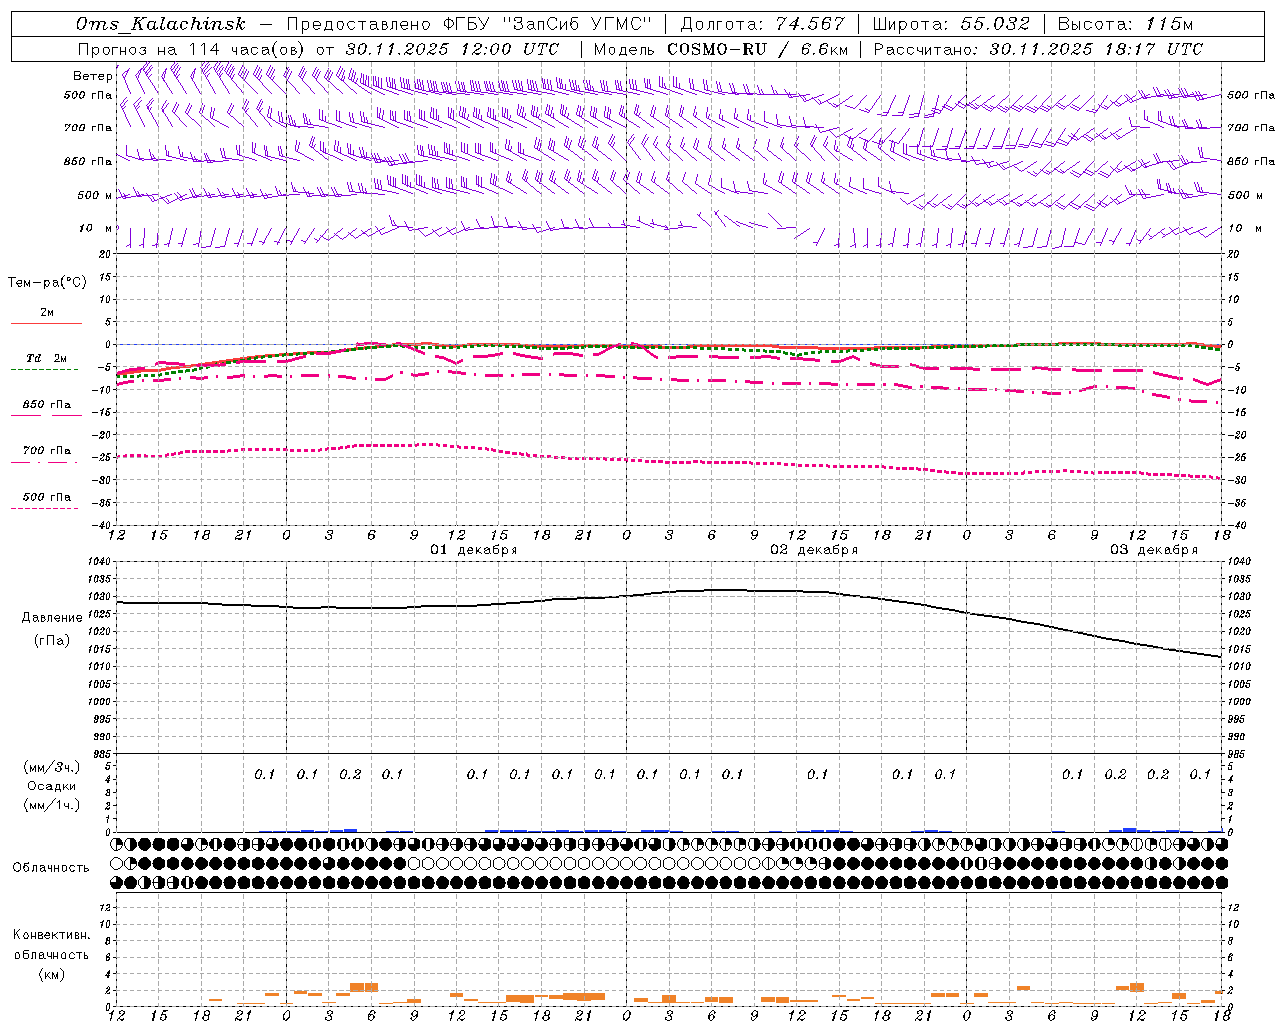1280x1024 pixels.
Task: Click the station name Oms_Kalachinsk
Action: pos(160,24)
